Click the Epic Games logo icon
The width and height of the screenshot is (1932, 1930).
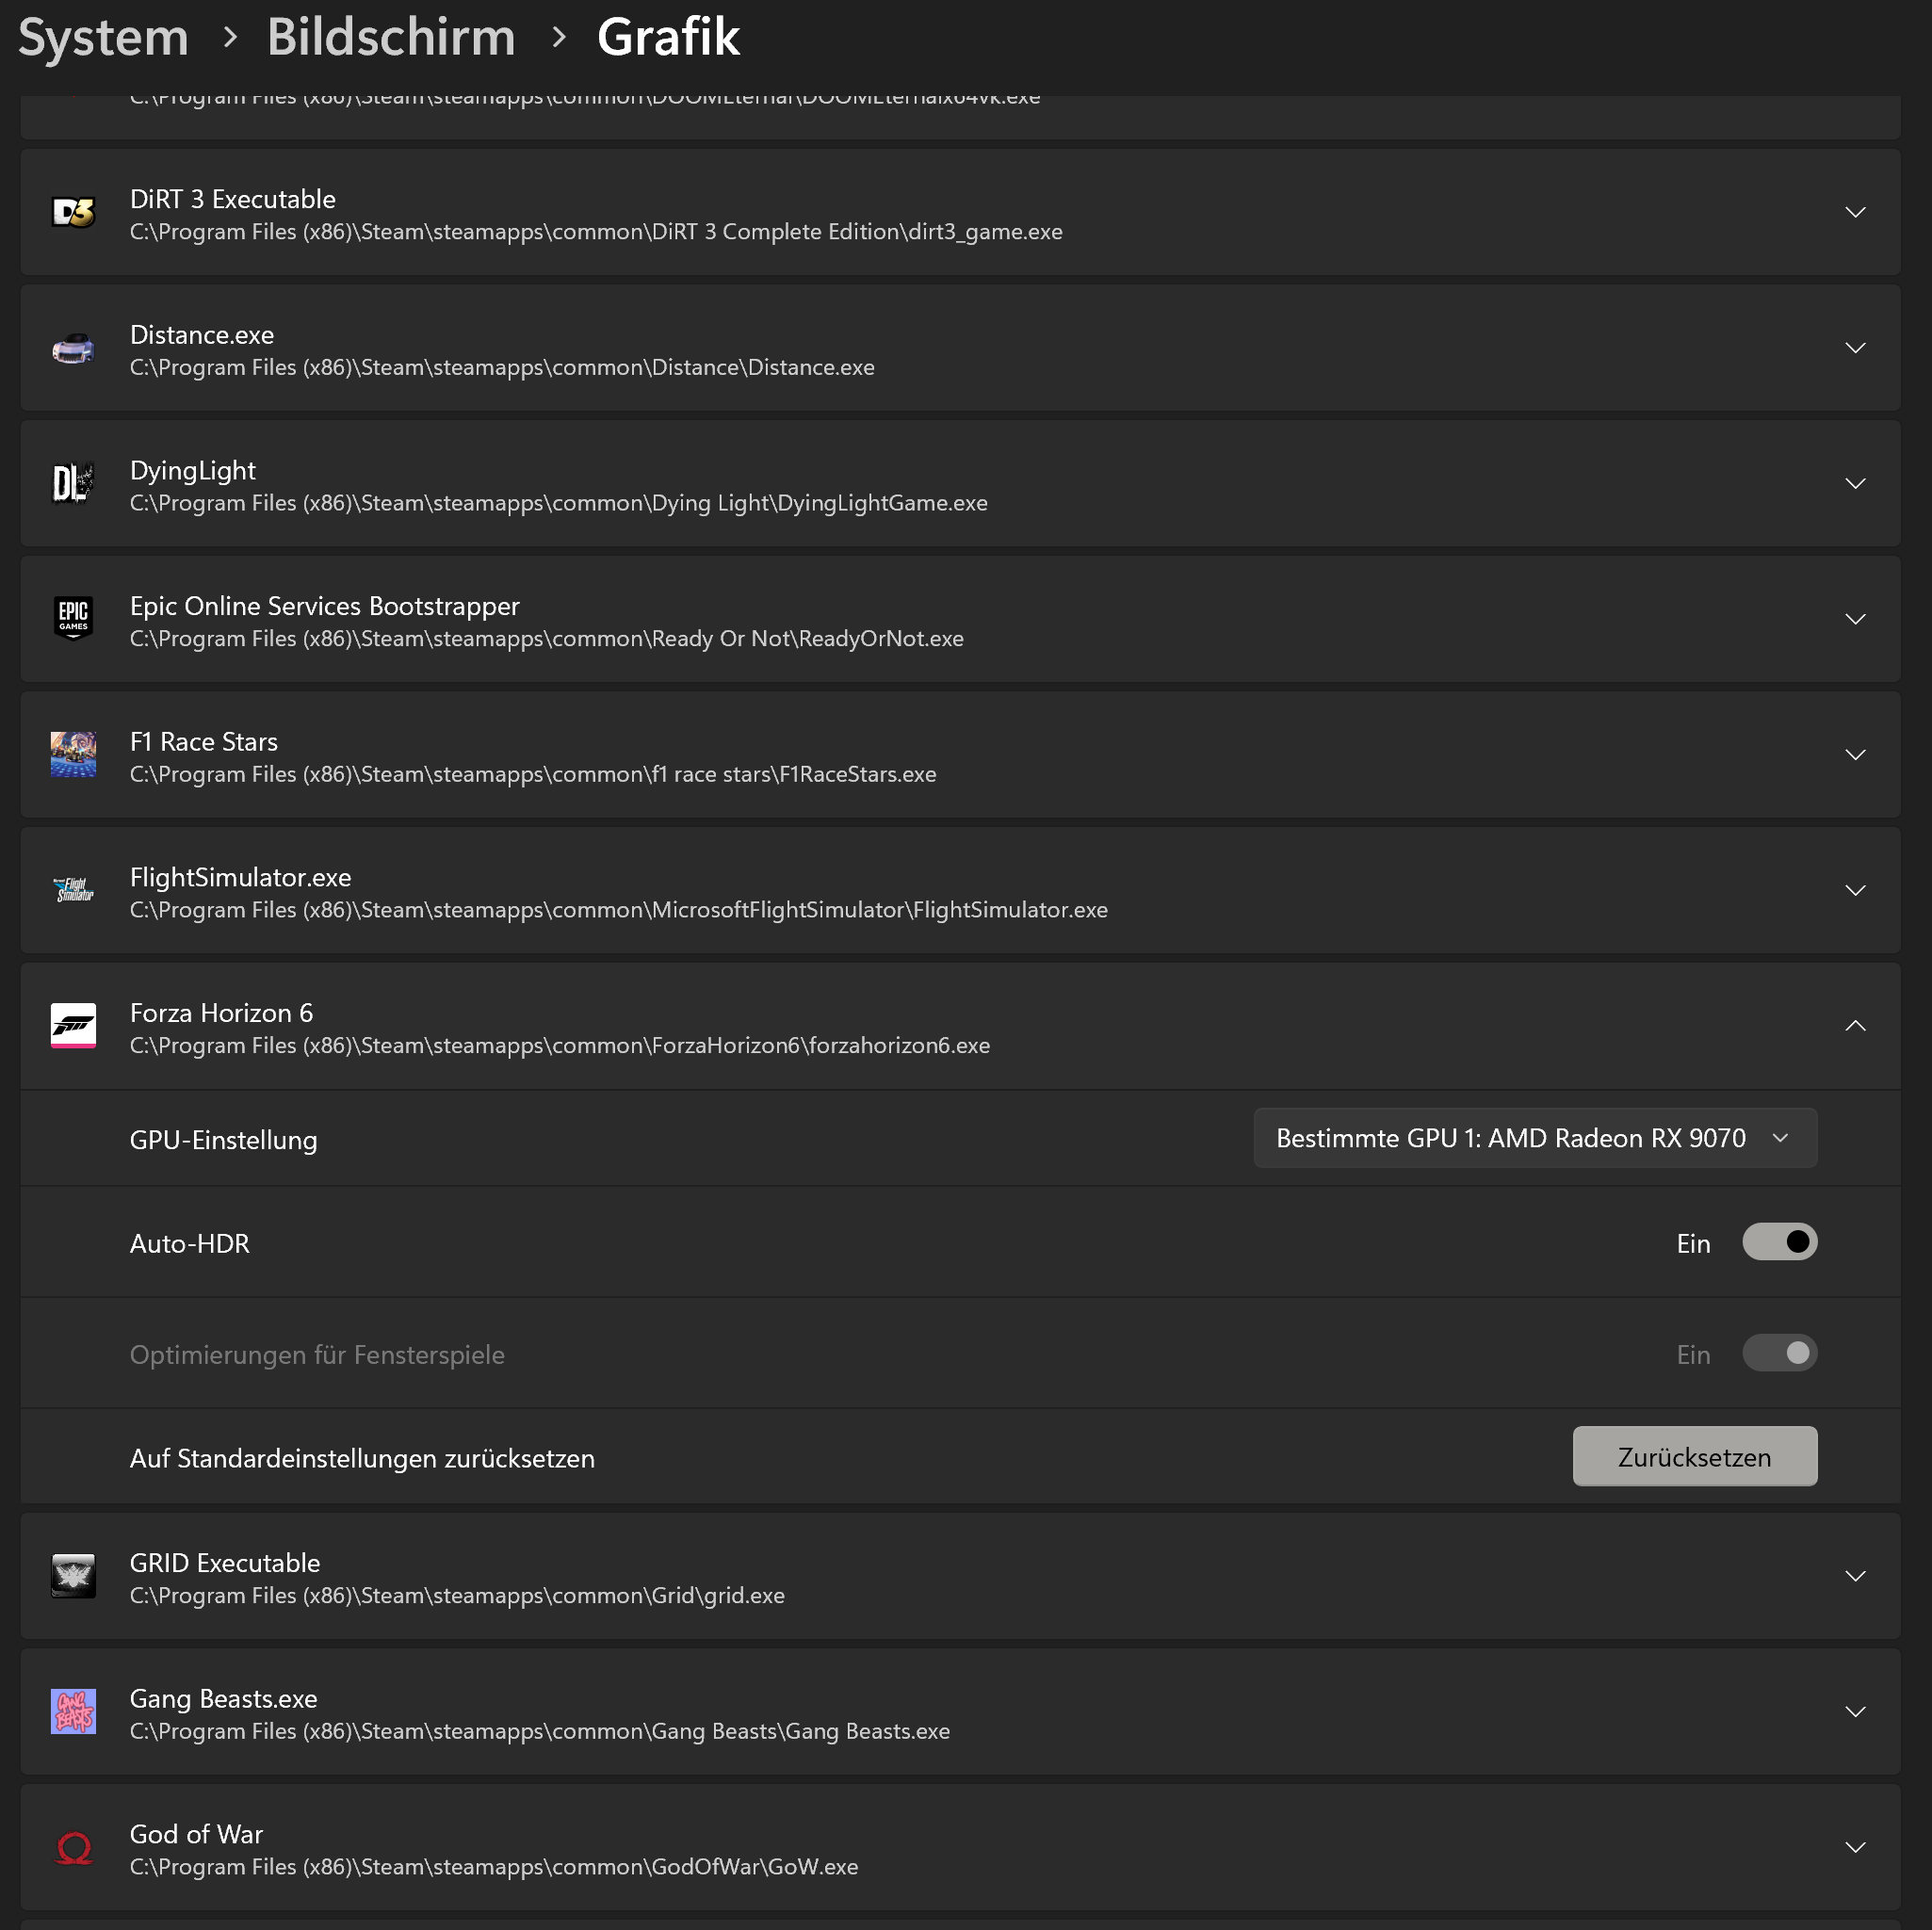pos(73,618)
